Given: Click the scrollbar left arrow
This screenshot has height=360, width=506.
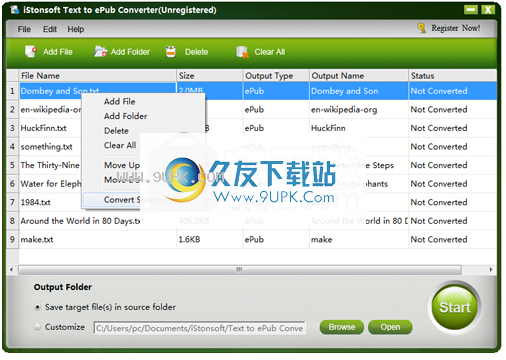Looking at the screenshot, I should point(12,269).
